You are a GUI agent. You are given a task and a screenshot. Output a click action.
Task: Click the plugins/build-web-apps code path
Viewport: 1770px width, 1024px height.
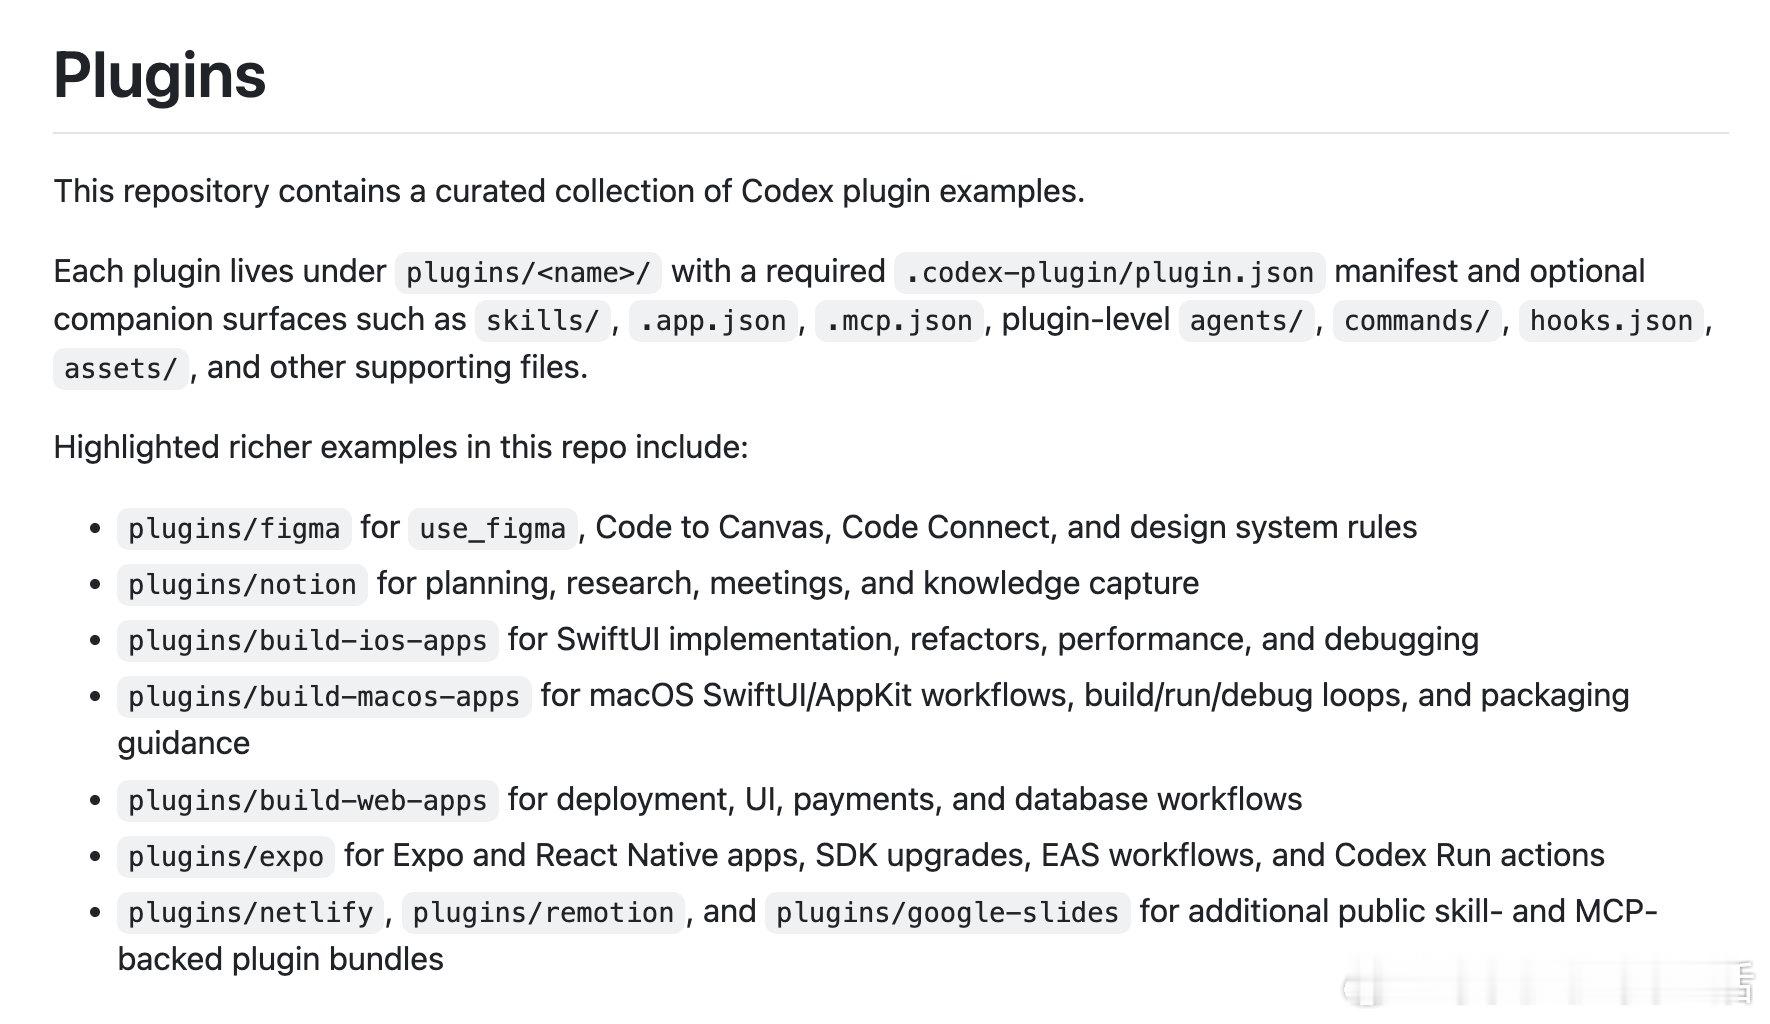[x=307, y=800]
